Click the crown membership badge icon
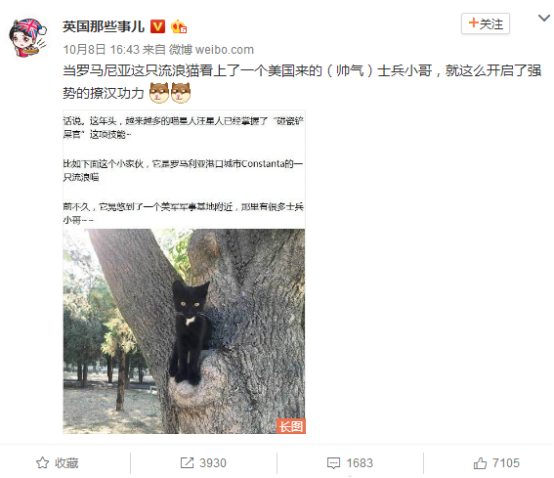The image size is (554, 478). coord(178,27)
